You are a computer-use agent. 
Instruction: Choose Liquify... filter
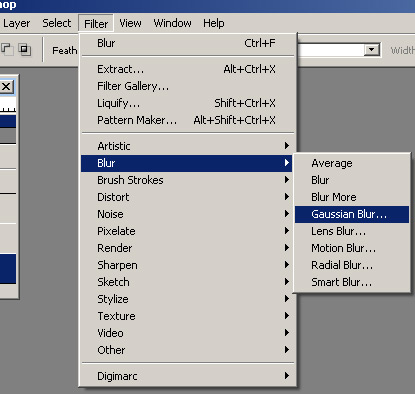tap(187, 103)
